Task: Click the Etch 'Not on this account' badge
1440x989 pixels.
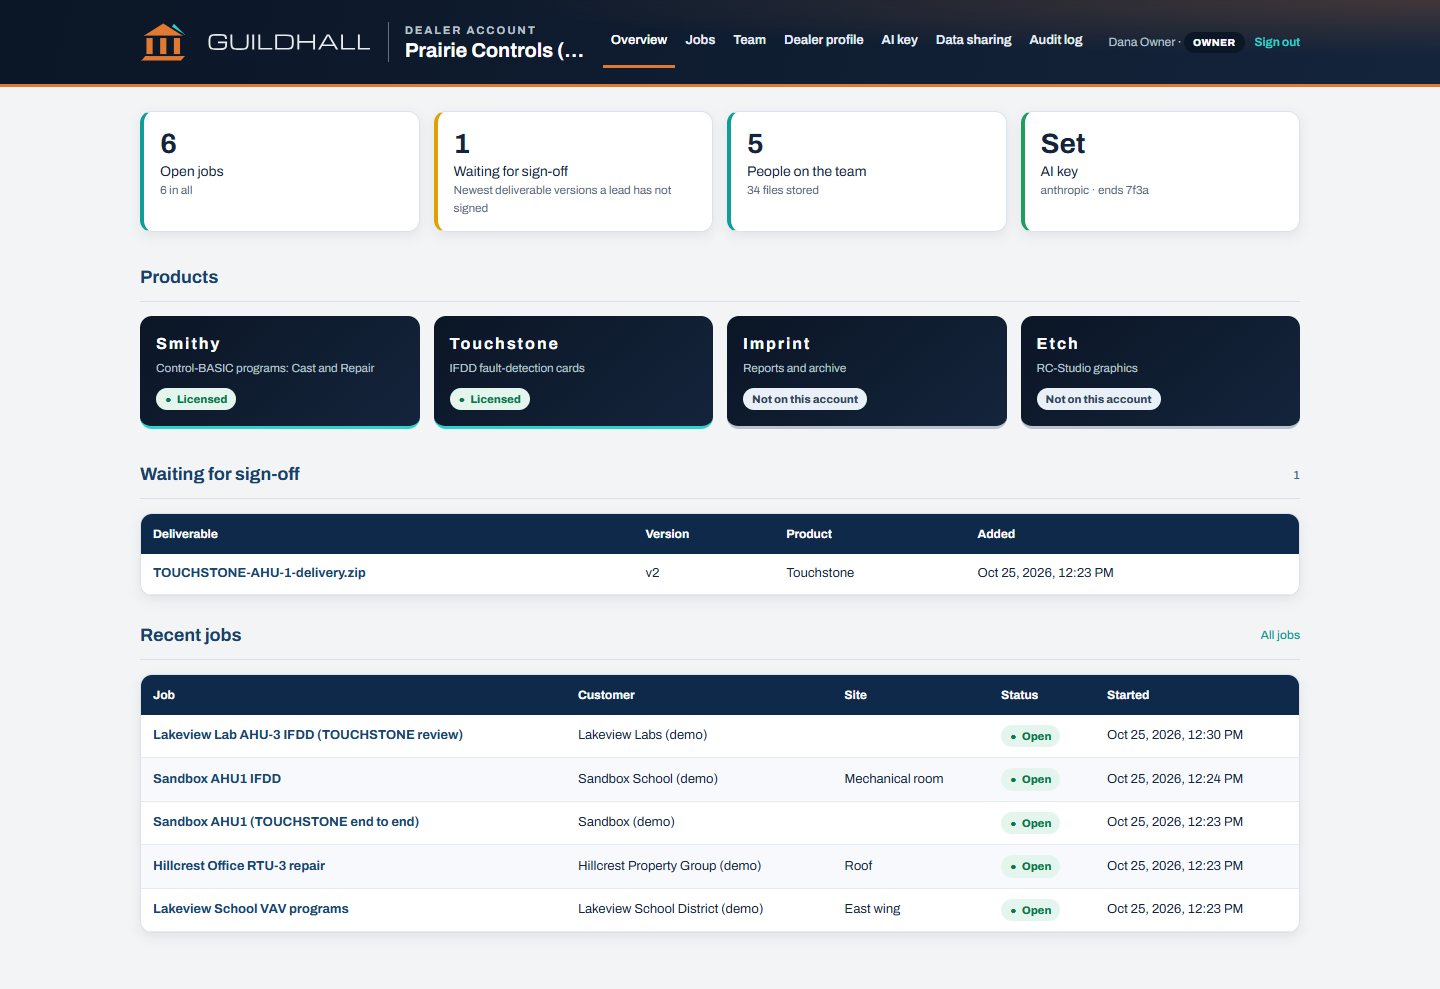Action: [x=1098, y=399]
